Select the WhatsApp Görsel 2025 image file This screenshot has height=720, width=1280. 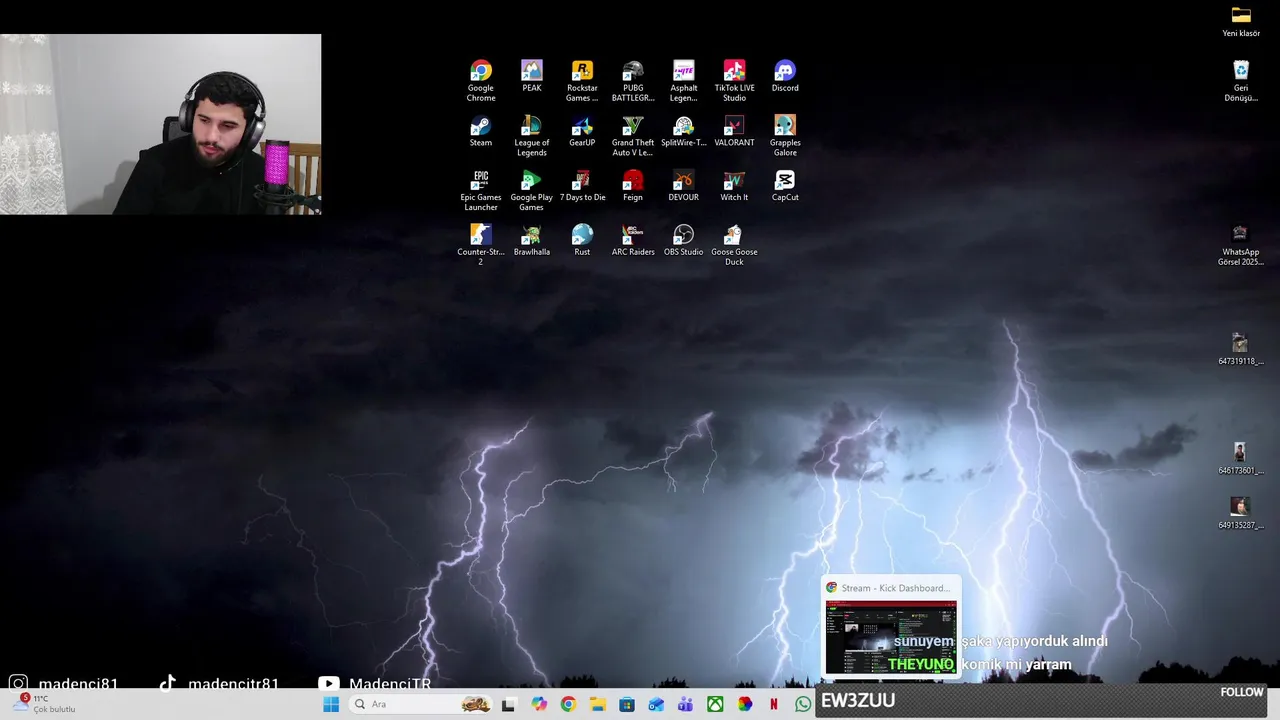[x=1240, y=246]
